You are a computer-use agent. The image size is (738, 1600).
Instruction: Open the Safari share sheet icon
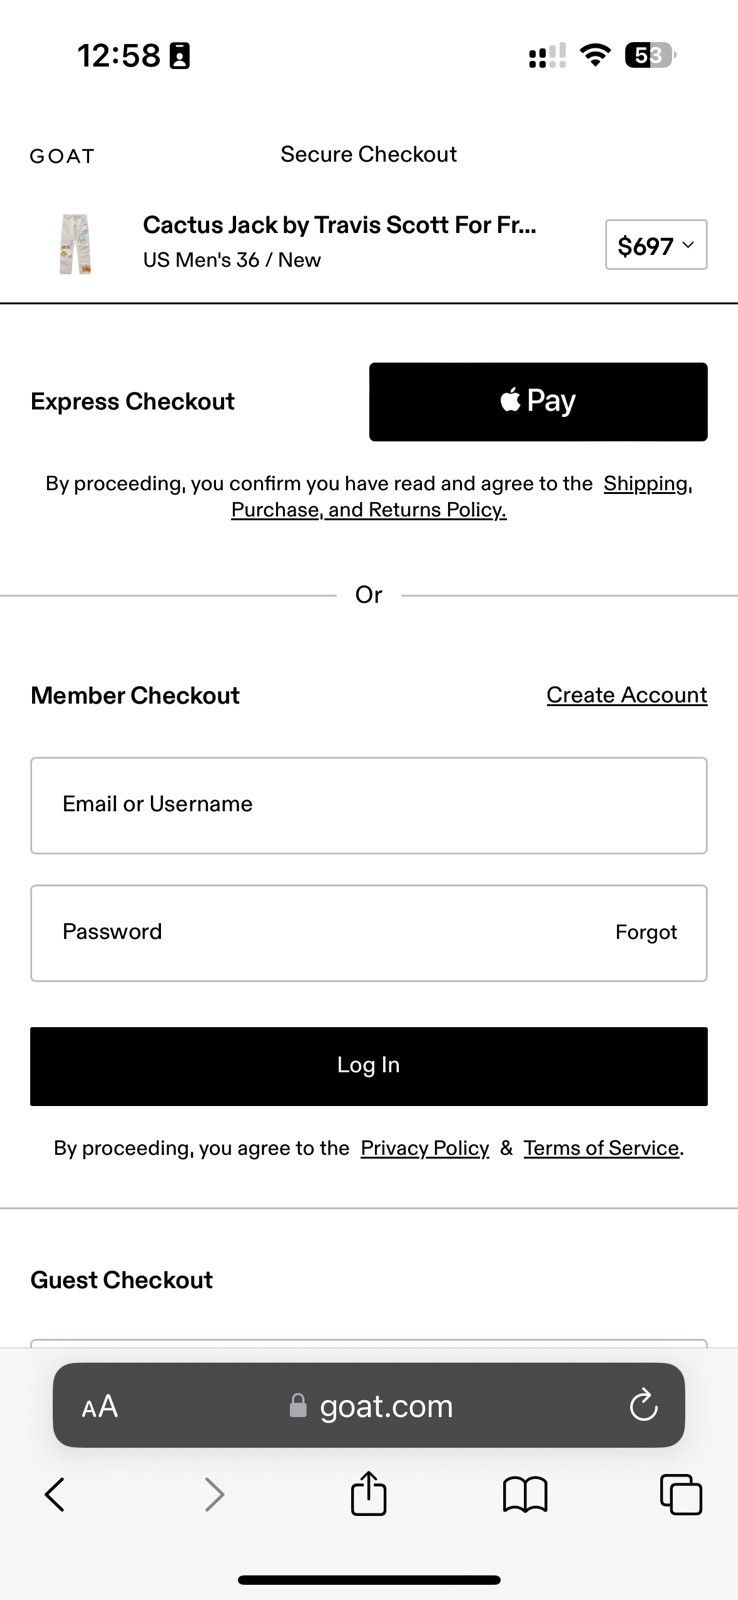(369, 1493)
